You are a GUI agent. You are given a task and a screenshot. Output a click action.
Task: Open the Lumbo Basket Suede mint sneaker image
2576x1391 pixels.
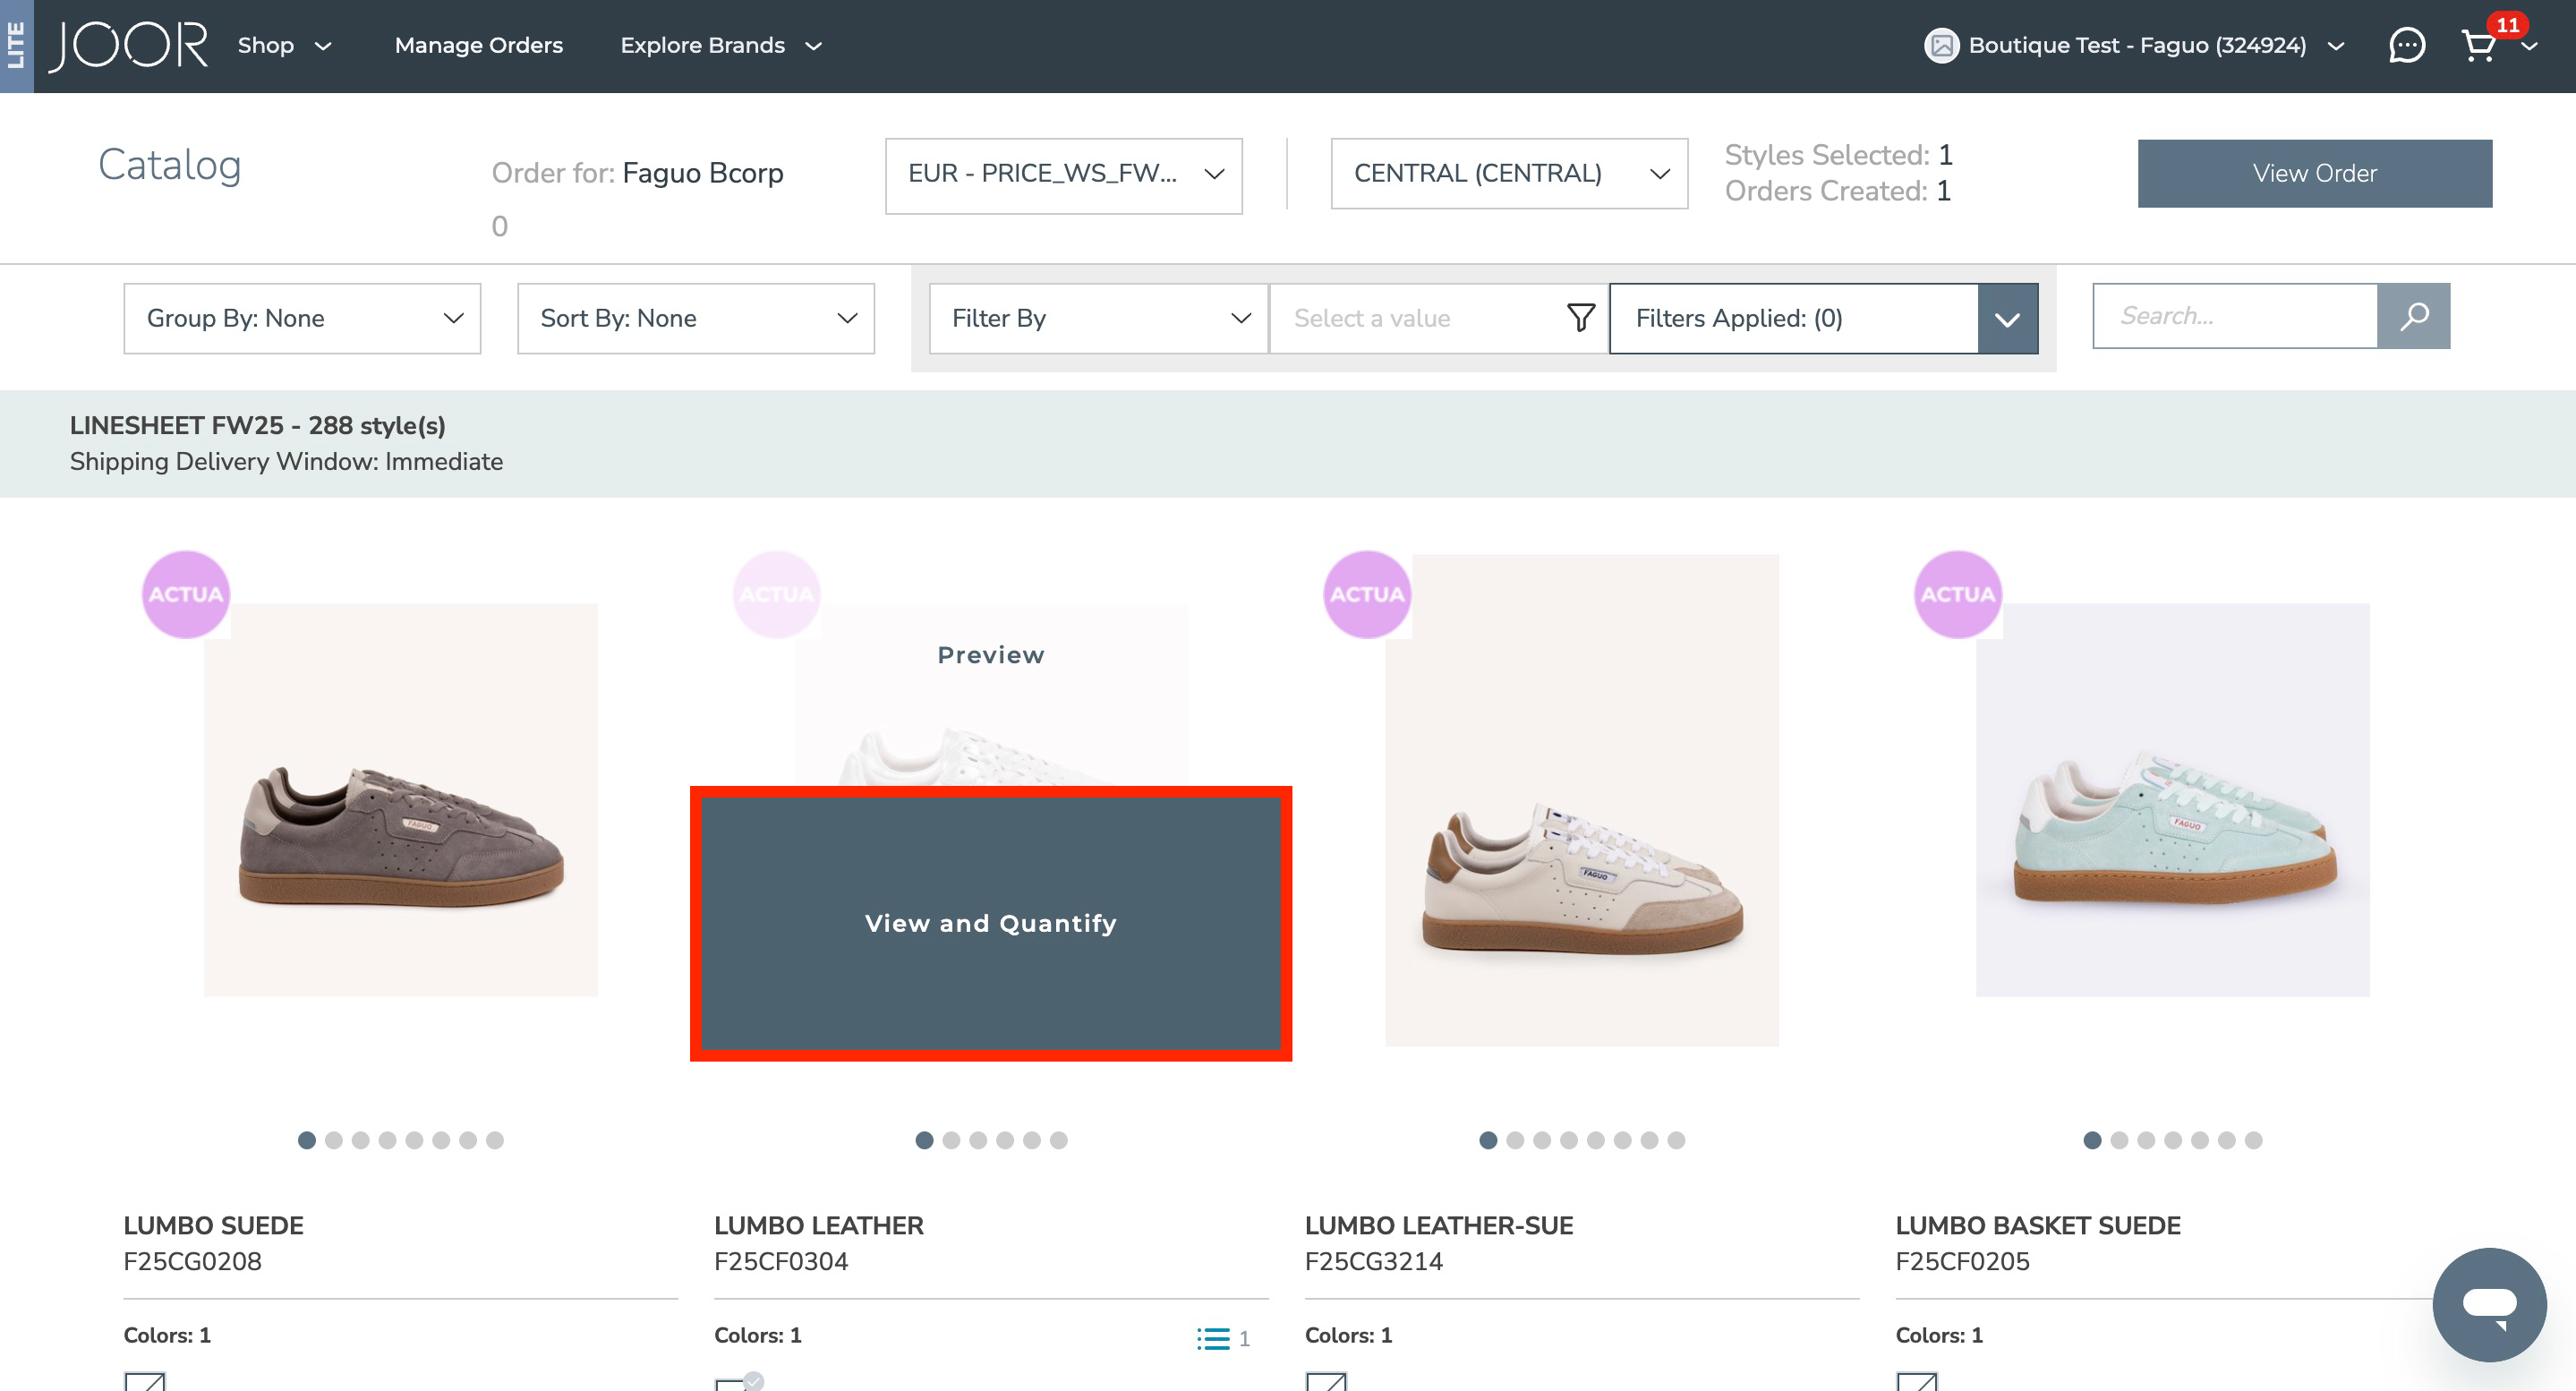(x=2172, y=800)
